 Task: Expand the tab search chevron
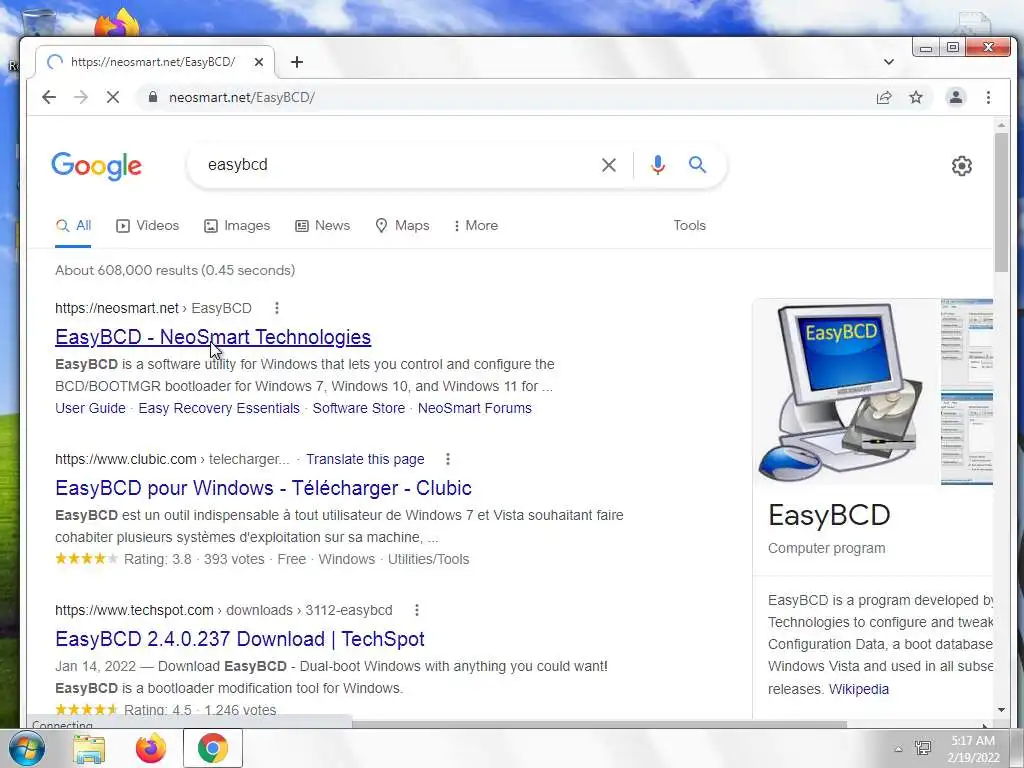click(889, 62)
